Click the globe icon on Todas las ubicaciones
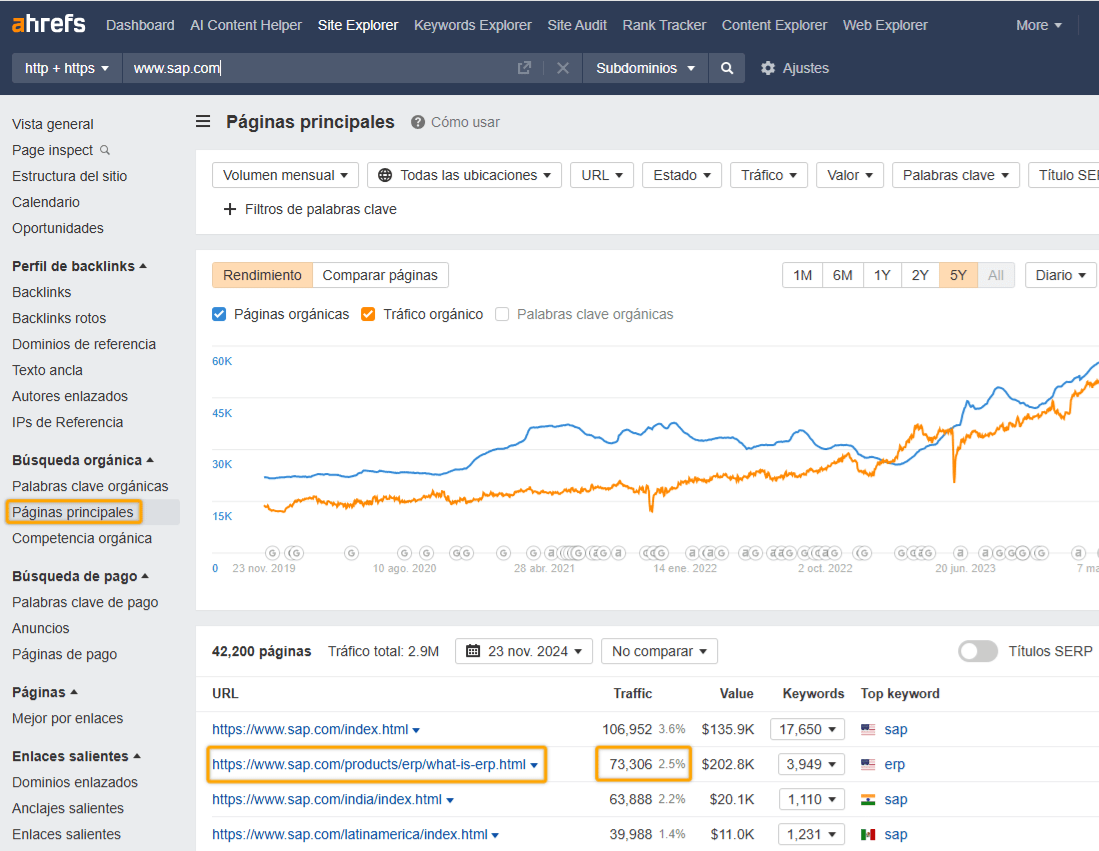 click(384, 174)
